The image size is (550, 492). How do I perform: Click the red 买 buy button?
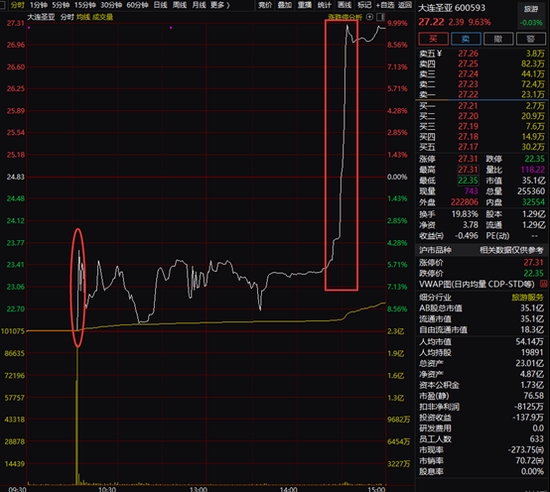(x=433, y=39)
